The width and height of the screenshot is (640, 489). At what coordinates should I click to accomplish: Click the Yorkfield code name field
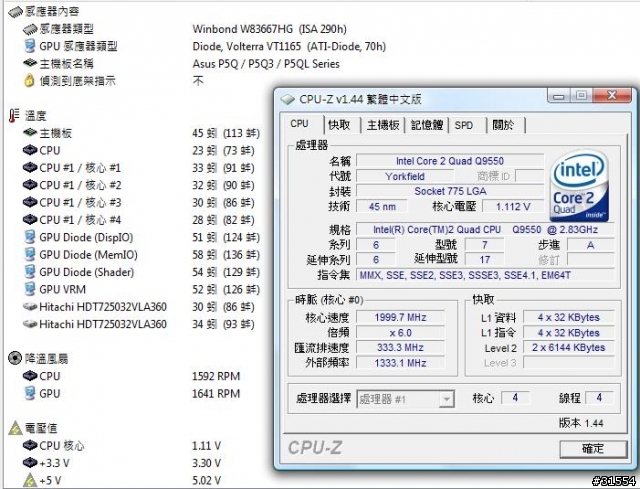point(405,176)
